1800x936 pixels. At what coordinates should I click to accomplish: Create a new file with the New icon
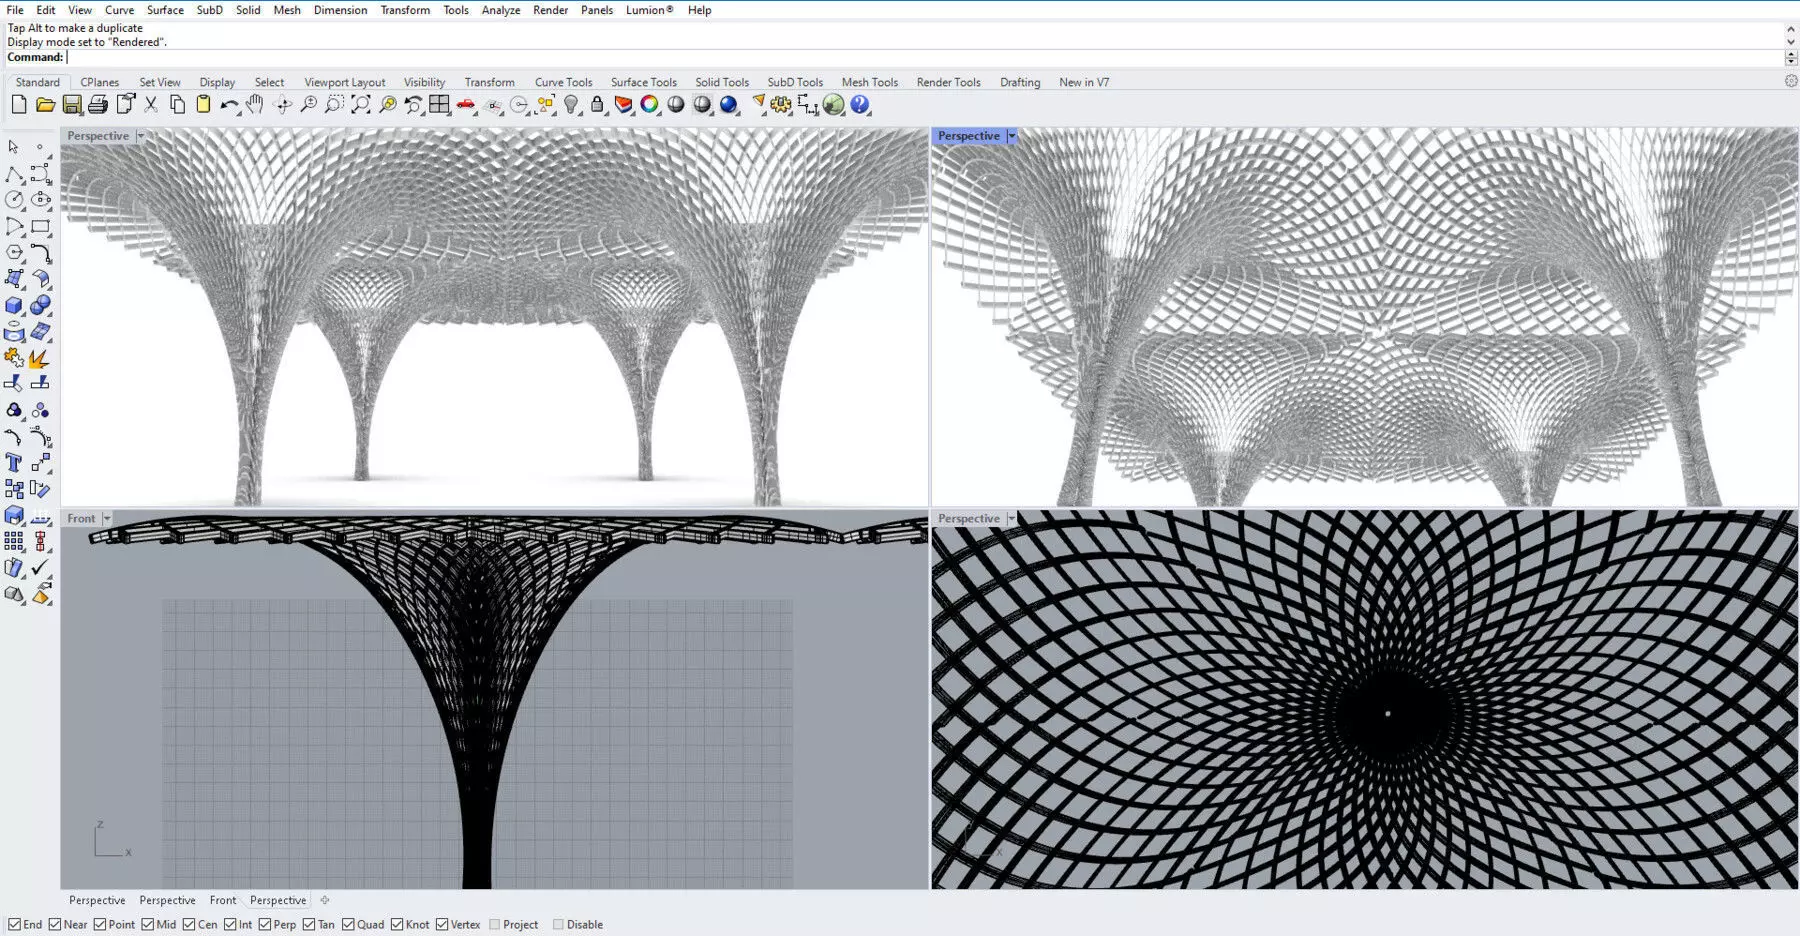[19, 105]
